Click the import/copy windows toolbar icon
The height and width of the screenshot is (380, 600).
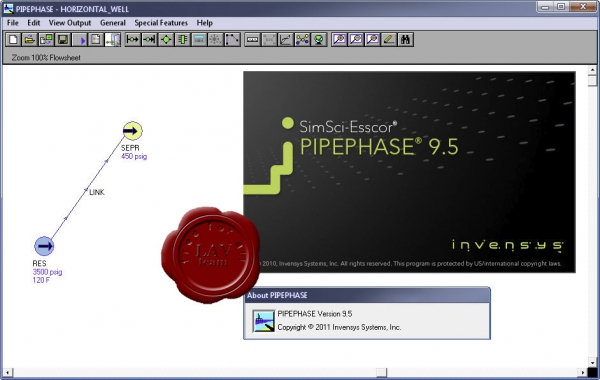coord(46,39)
